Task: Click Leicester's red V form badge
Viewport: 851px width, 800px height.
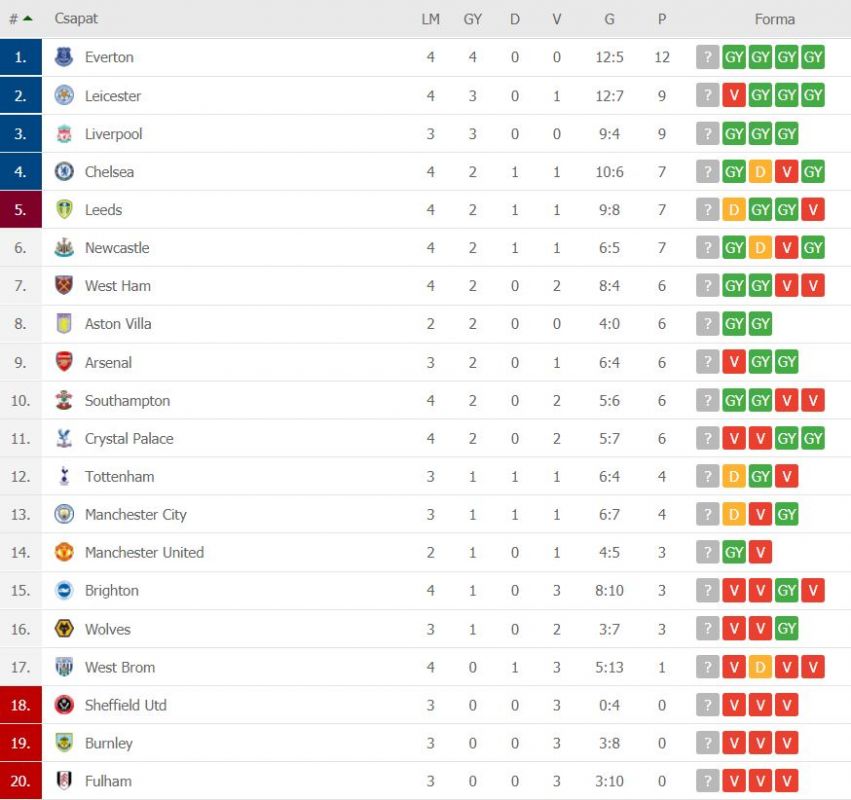Action: (x=734, y=96)
